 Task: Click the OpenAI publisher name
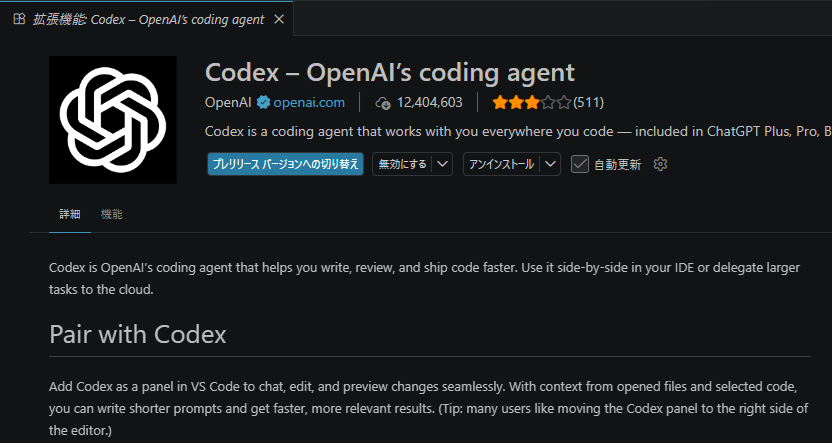[x=228, y=102]
